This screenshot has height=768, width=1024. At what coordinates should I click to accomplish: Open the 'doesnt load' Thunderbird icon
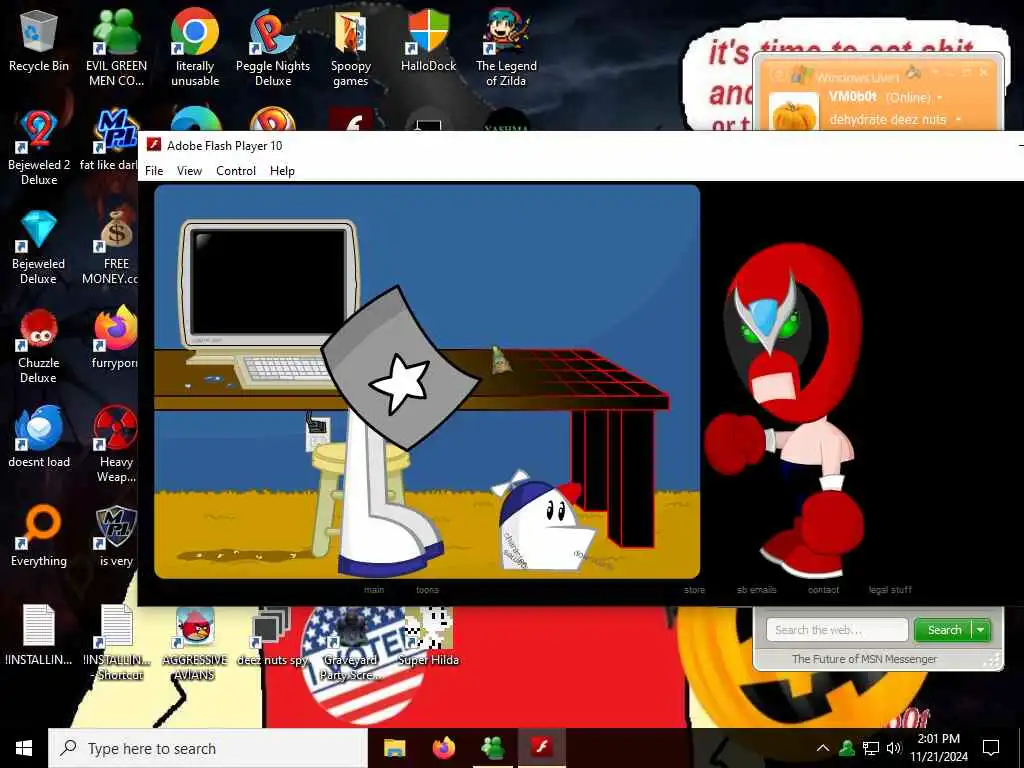39,438
